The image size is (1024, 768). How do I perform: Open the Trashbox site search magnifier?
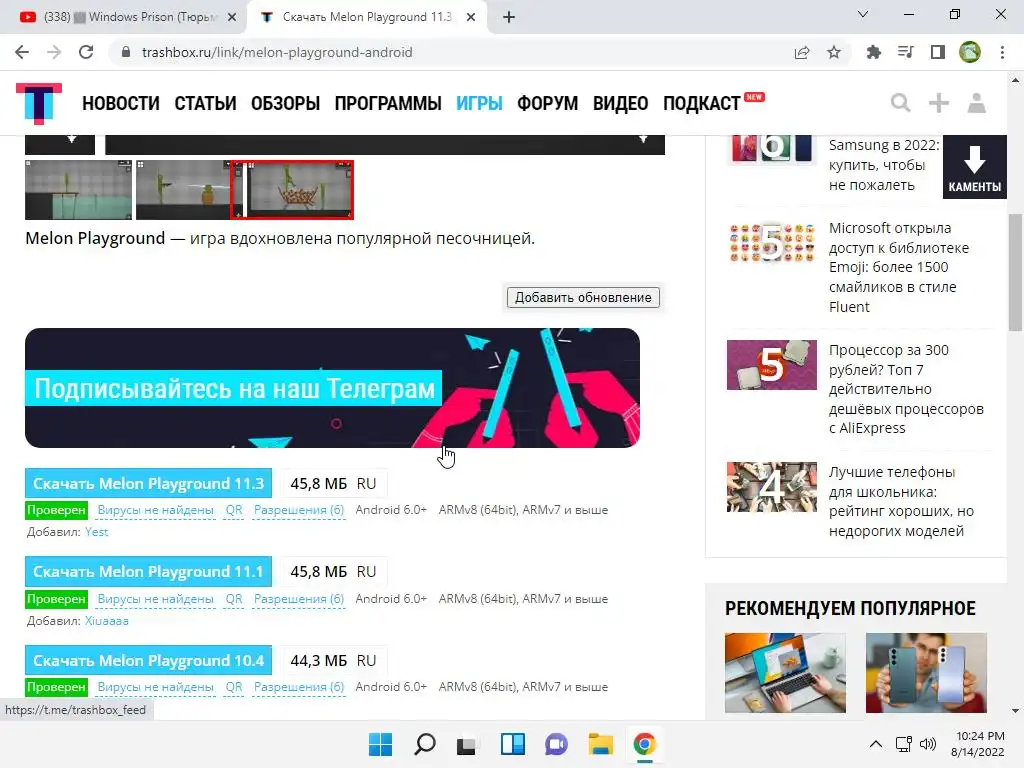tap(901, 103)
